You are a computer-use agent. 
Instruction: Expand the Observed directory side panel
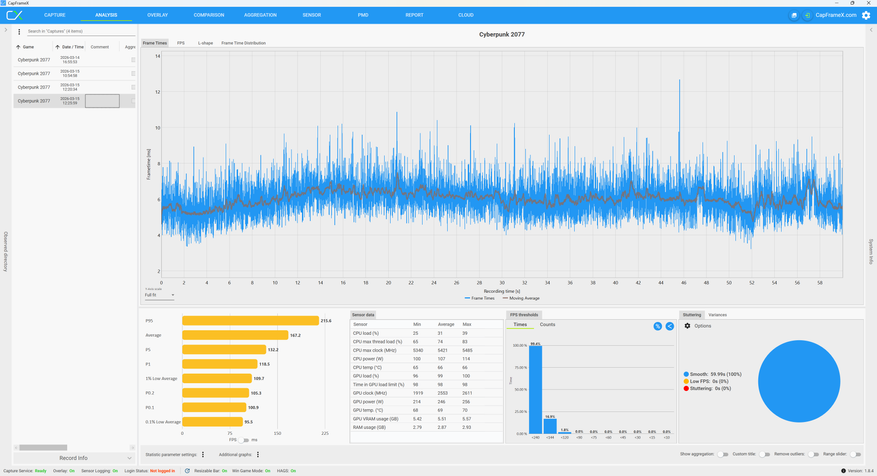(6, 250)
